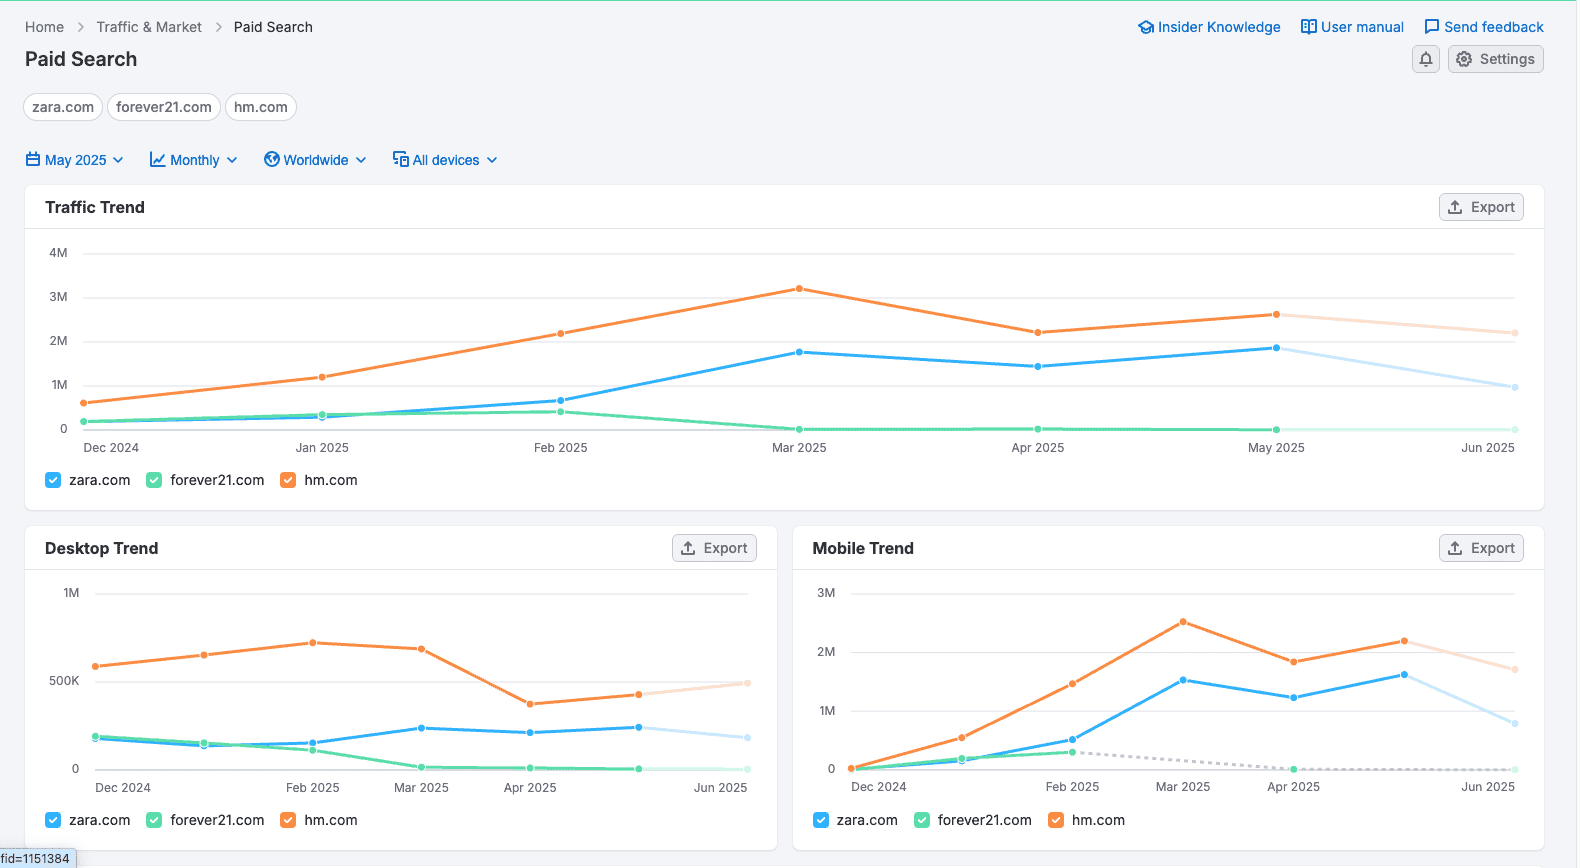Click hm.com Feb 2025 peak point in Desktop Trend
This screenshot has width=1580, height=868.
coord(313,643)
